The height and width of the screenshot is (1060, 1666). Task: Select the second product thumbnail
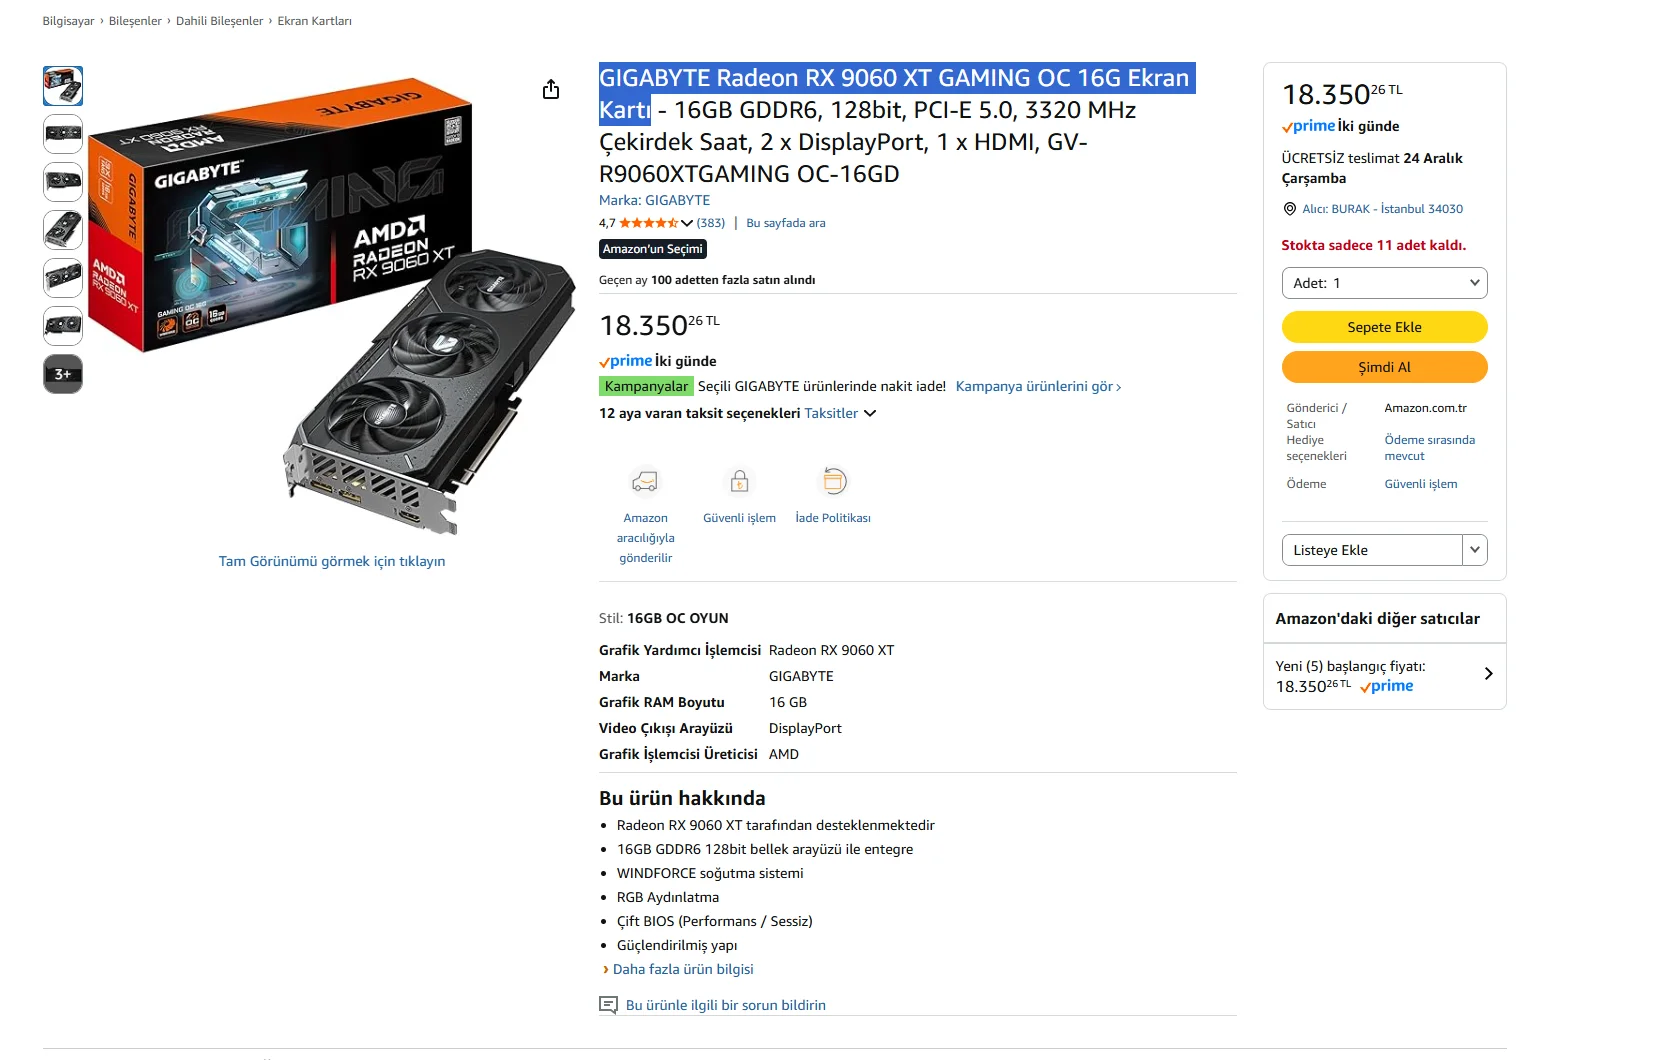tap(63, 134)
